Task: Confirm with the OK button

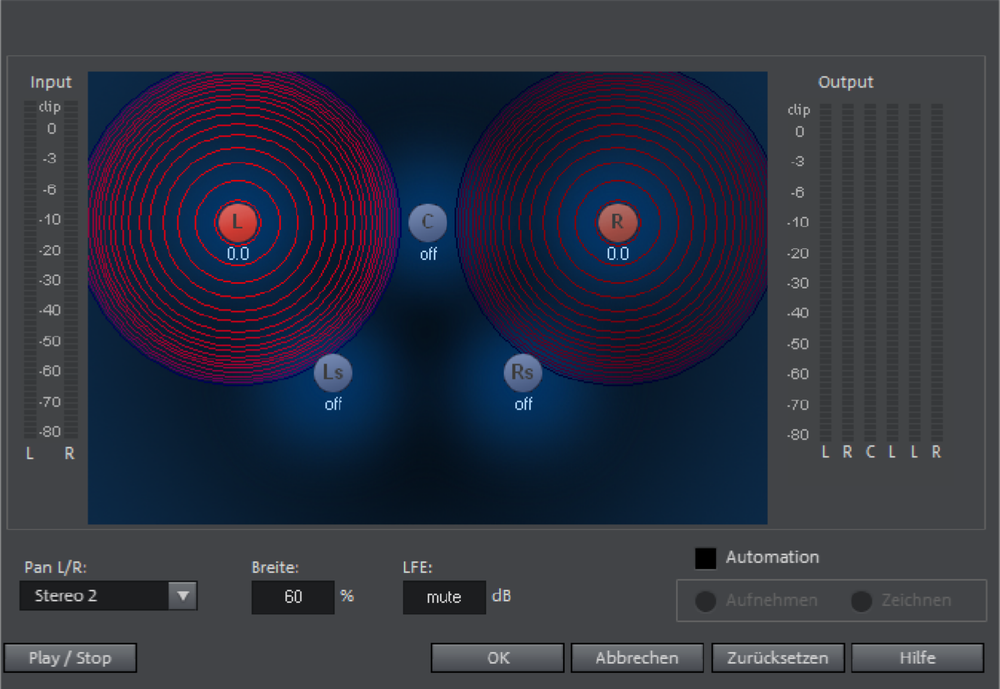Action: click(497, 658)
